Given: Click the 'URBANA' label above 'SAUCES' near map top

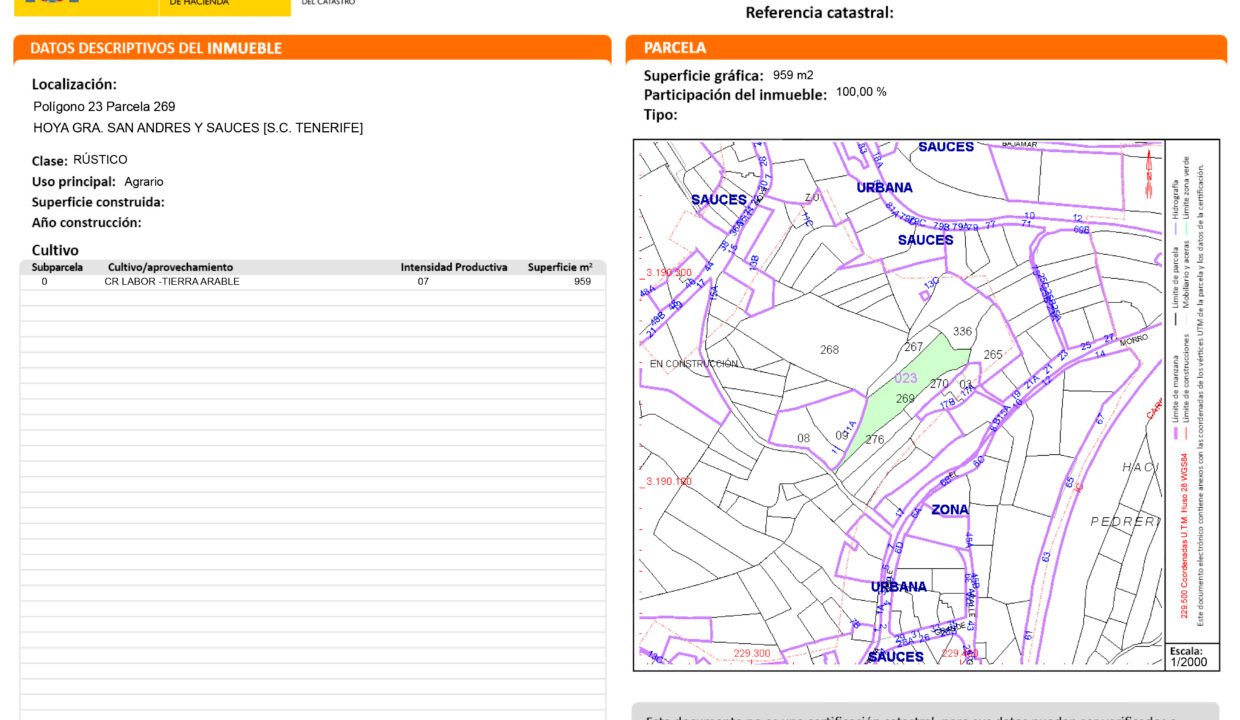Looking at the screenshot, I should (x=884, y=188).
